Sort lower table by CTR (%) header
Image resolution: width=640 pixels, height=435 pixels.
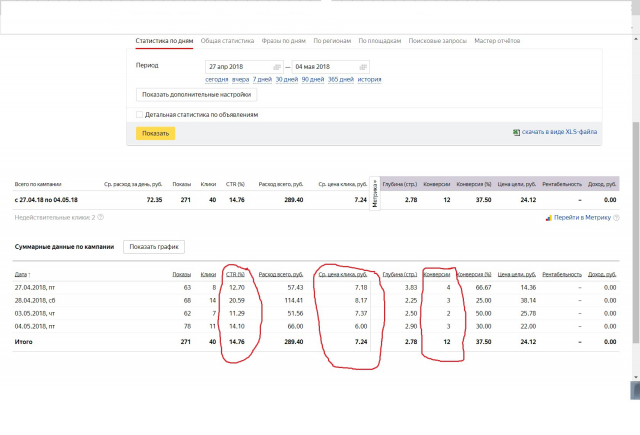[x=236, y=275]
